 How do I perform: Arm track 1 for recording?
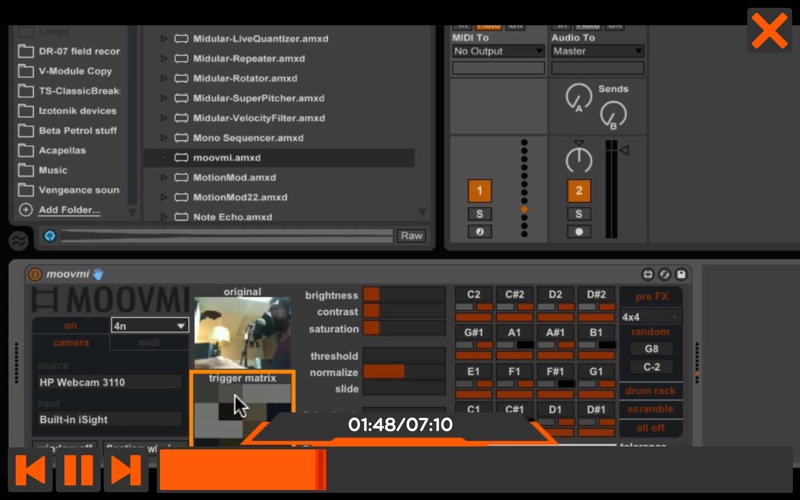tap(479, 232)
